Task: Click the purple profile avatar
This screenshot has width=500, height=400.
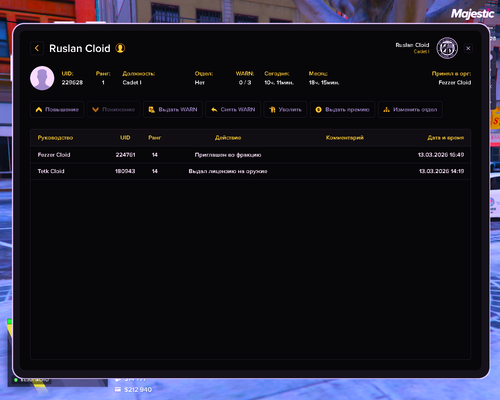Action: tap(42, 78)
